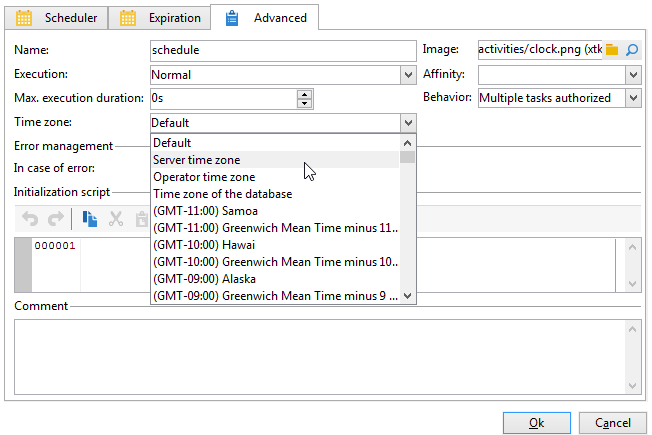652x435 pixels.
Task: Click the copy icon in script toolbar
Action: pos(89,219)
